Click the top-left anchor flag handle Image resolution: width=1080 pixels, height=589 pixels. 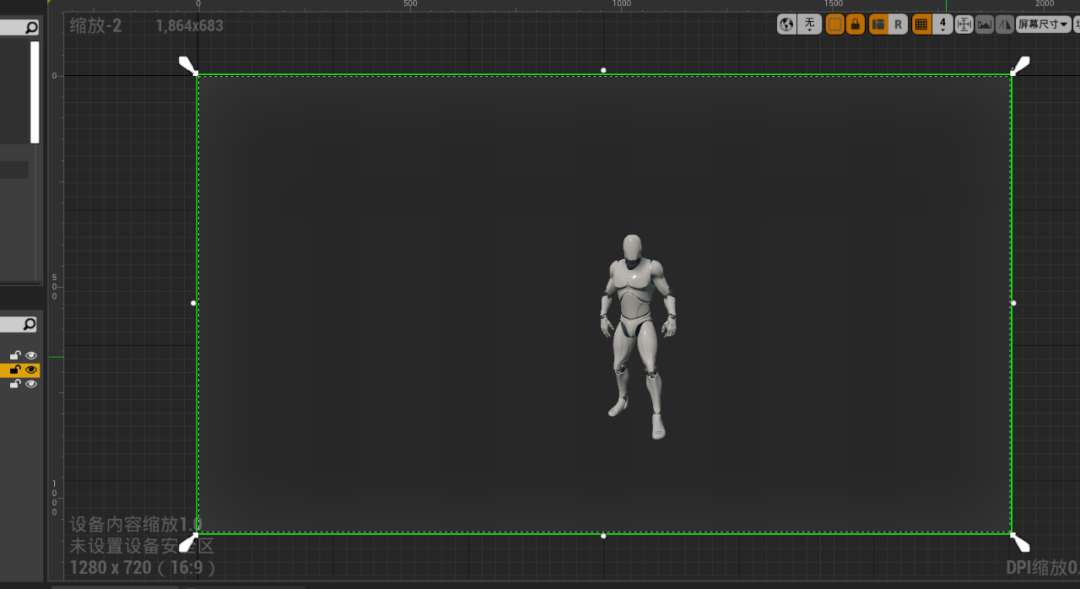pos(188,65)
